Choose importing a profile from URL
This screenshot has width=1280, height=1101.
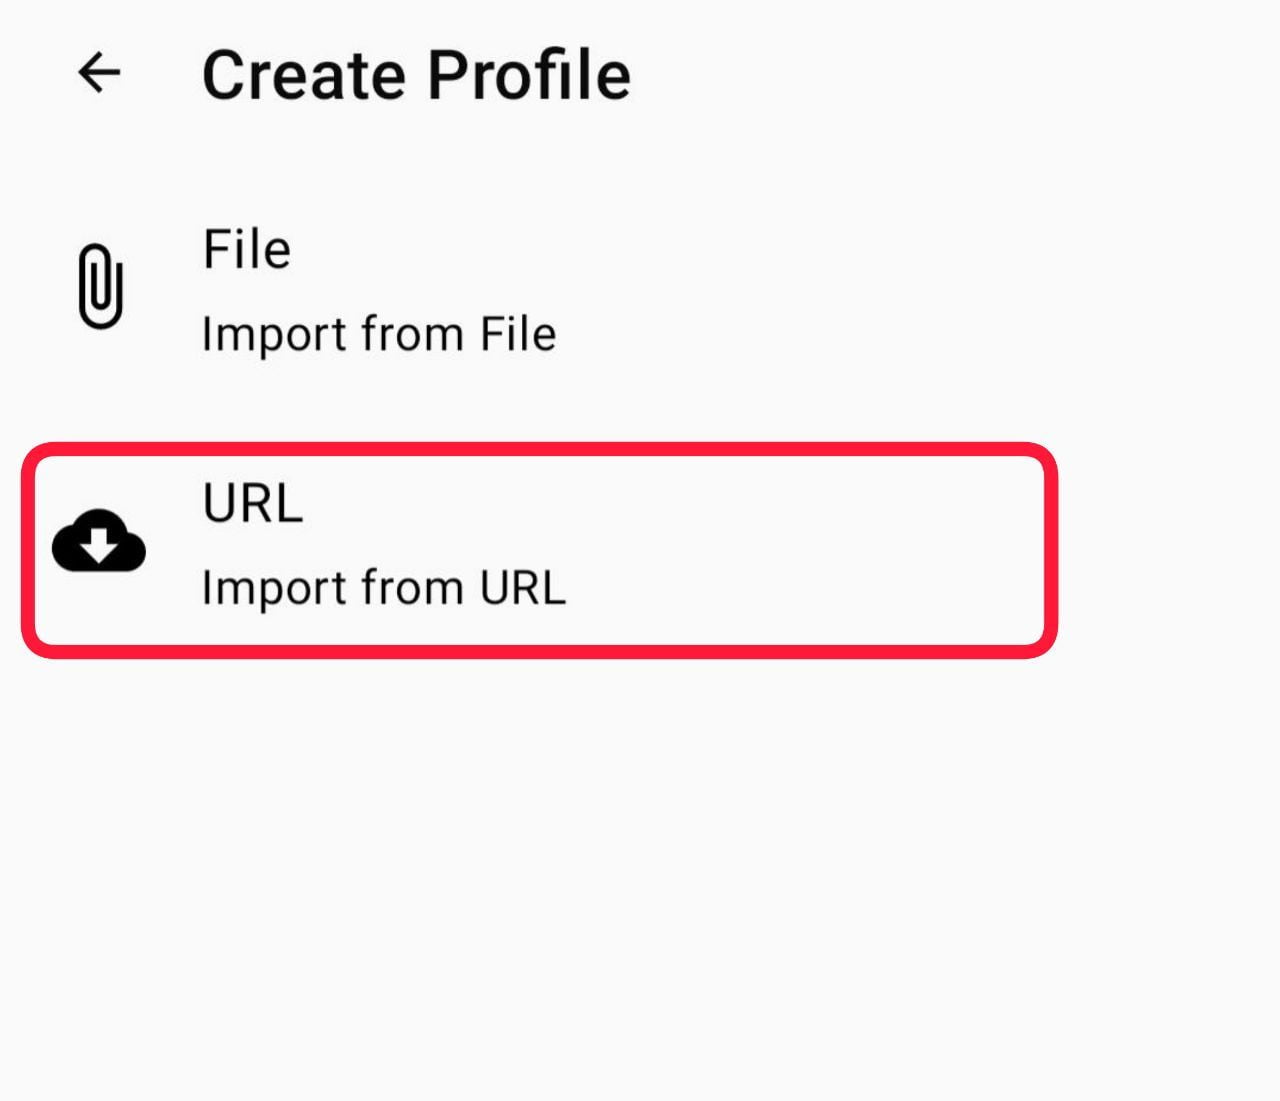[x=540, y=548]
